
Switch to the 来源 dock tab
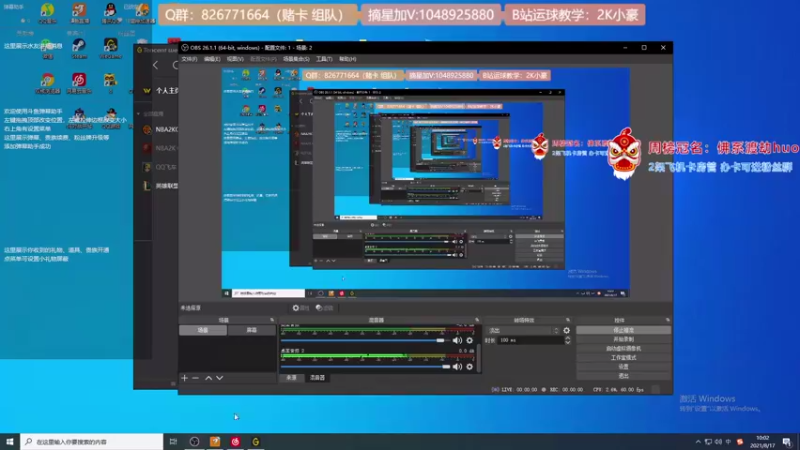[291, 378]
